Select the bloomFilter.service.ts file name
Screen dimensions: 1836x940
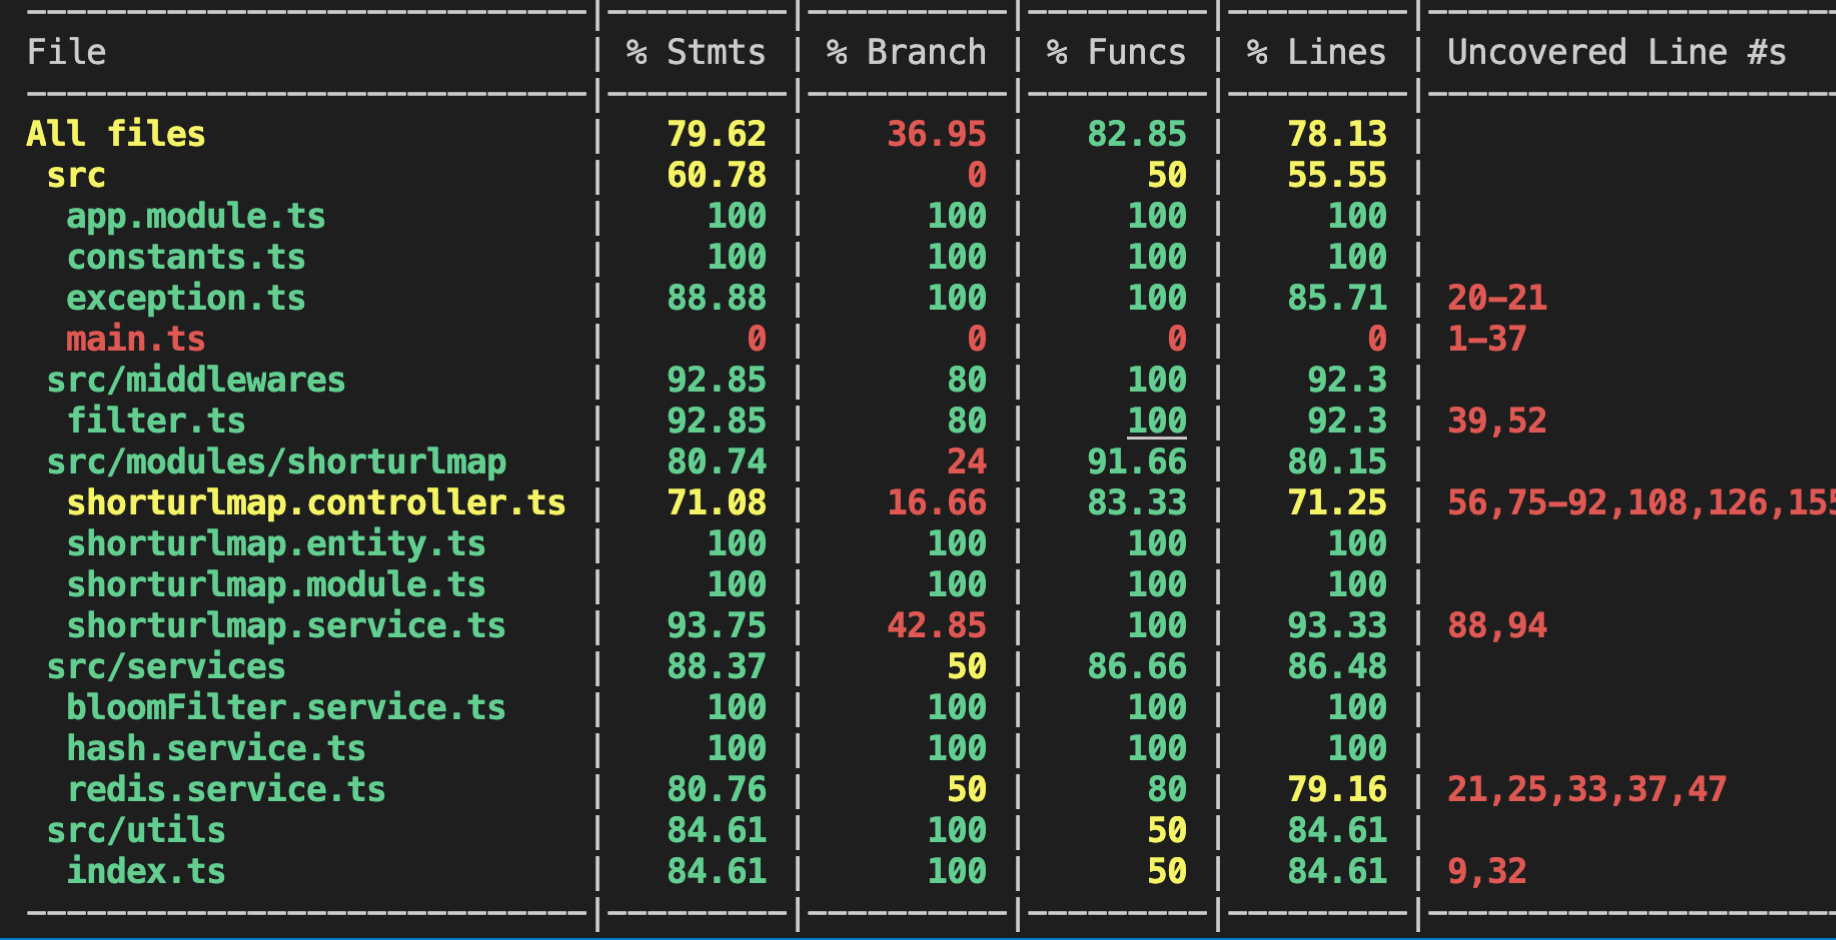click(286, 708)
